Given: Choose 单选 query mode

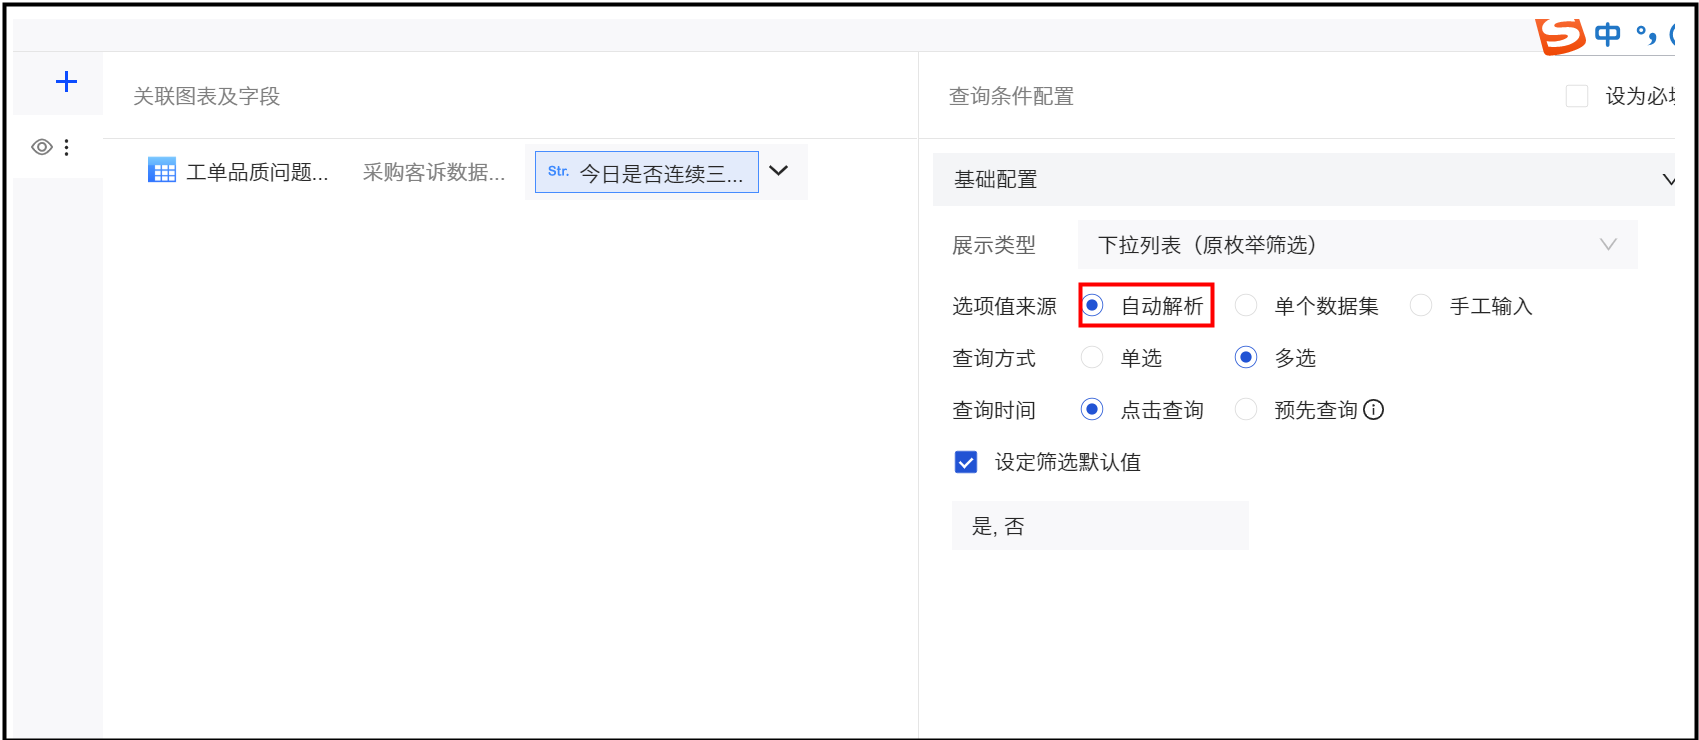Looking at the screenshot, I should 1093,357.
